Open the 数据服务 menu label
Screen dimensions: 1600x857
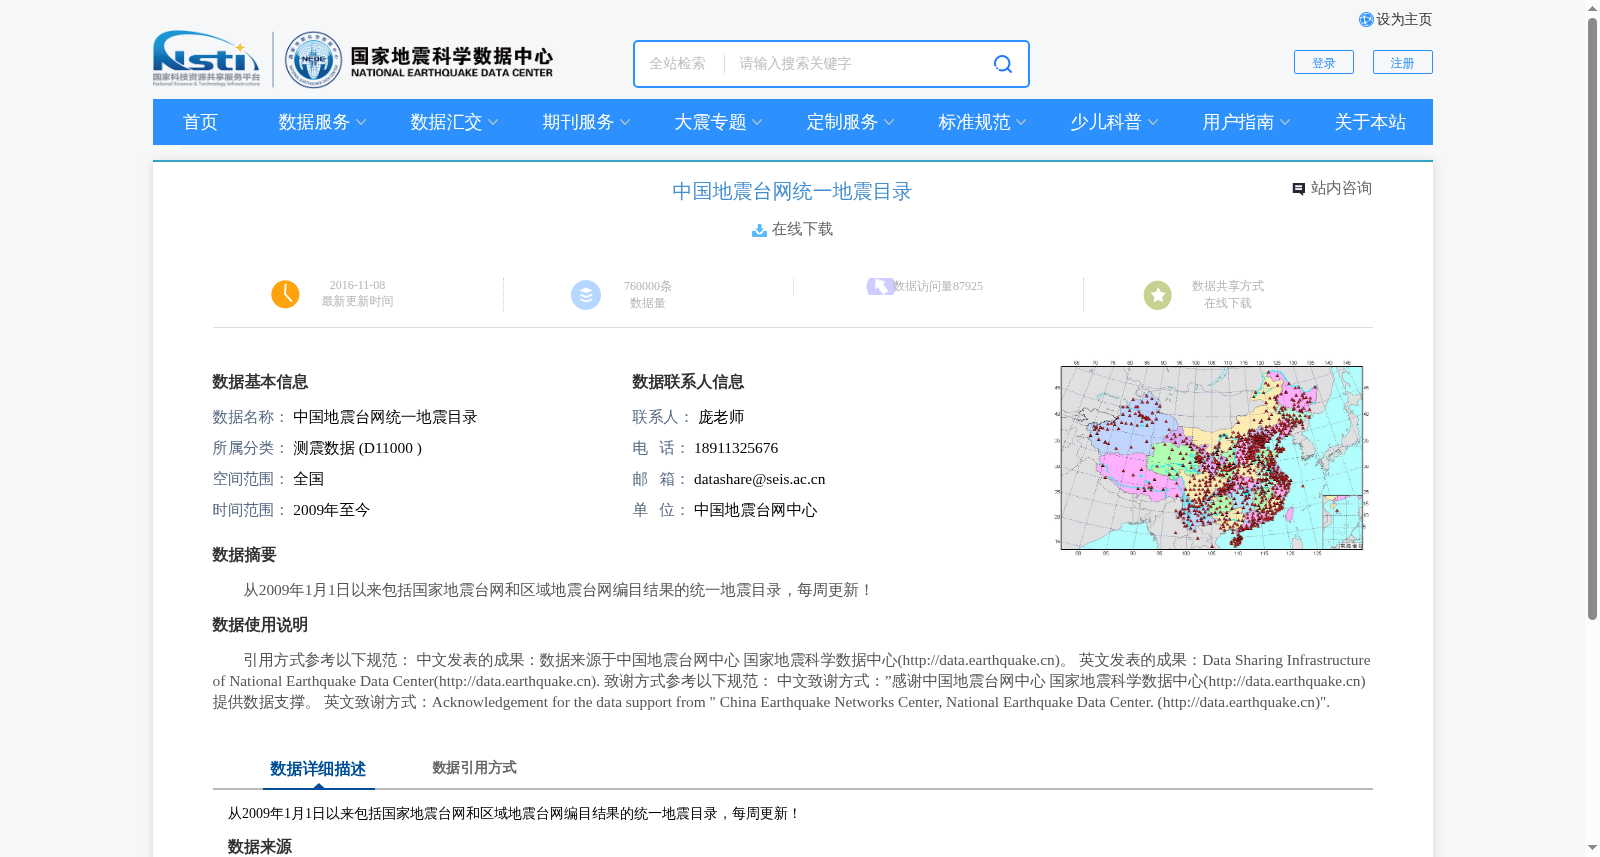coord(314,122)
